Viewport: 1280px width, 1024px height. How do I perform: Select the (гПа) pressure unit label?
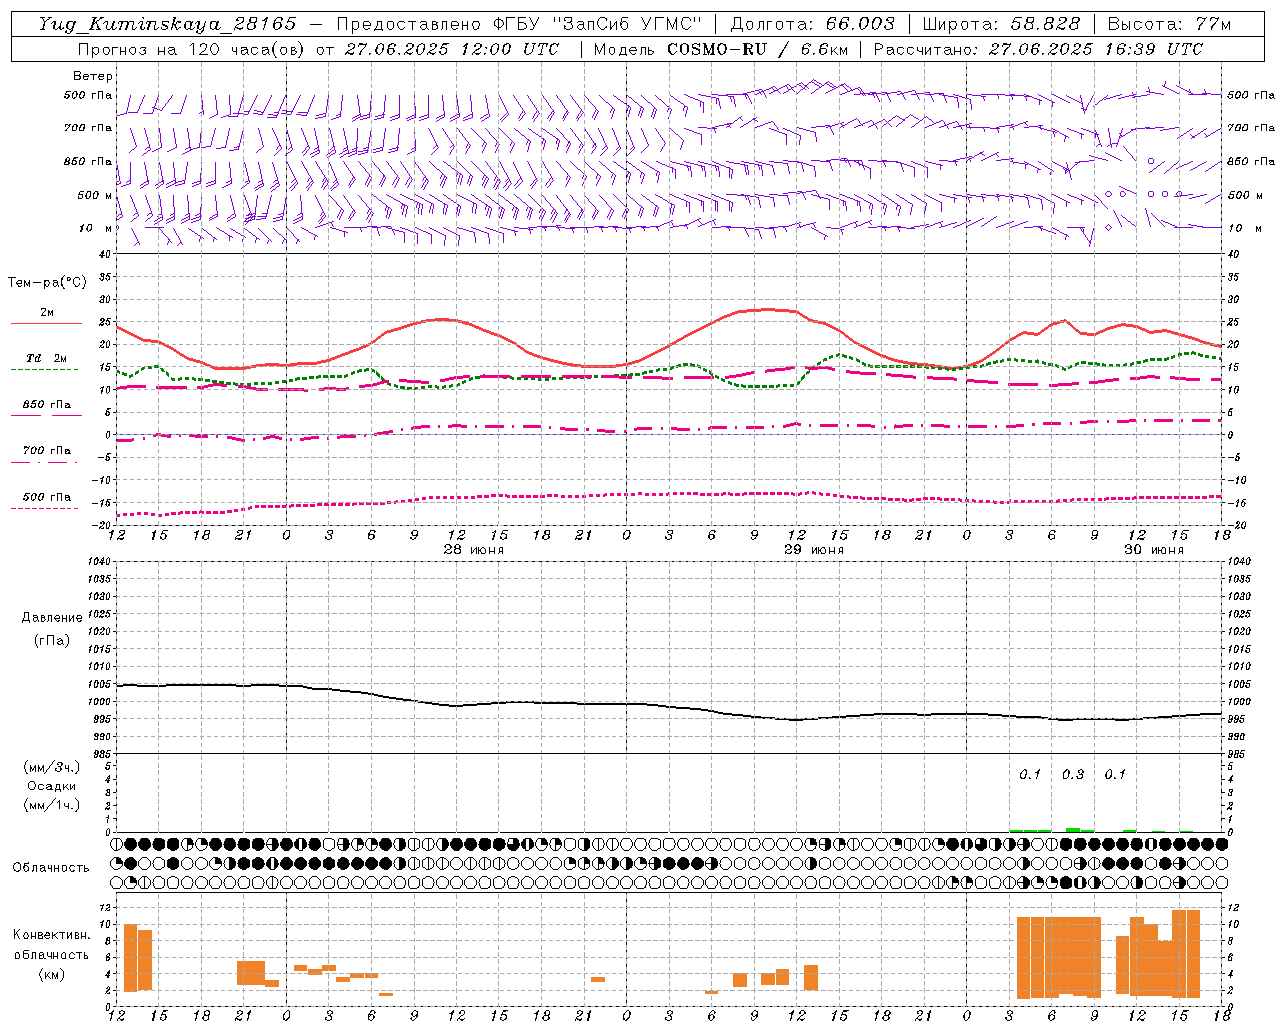pos(52,640)
